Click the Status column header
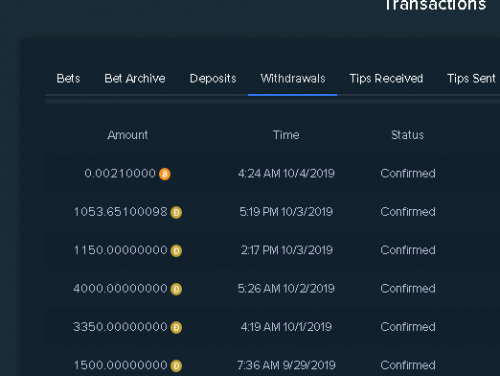Image resolution: width=500 pixels, height=376 pixels. (407, 135)
